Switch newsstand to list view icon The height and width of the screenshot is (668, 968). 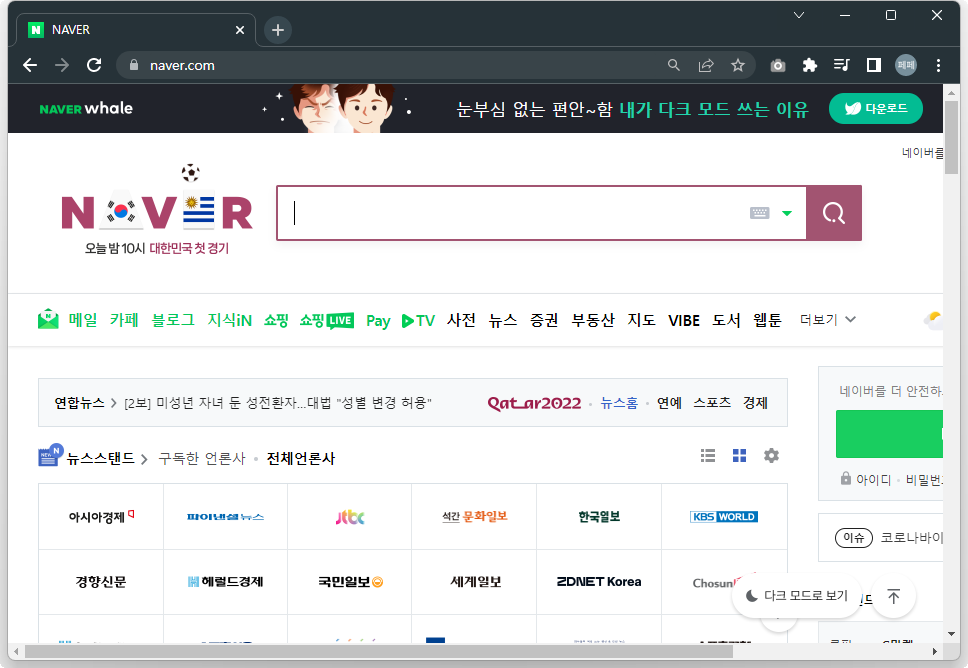click(708, 456)
